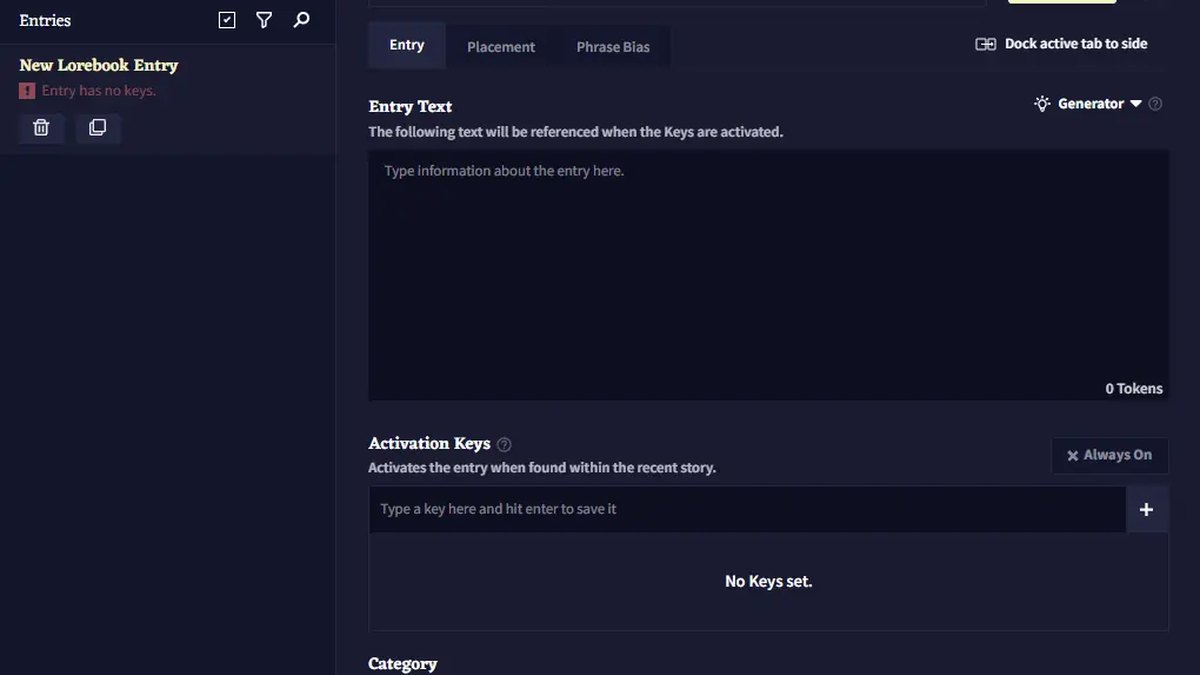
Task: Click the 'The following text will be referenced' description
Action: point(576,132)
